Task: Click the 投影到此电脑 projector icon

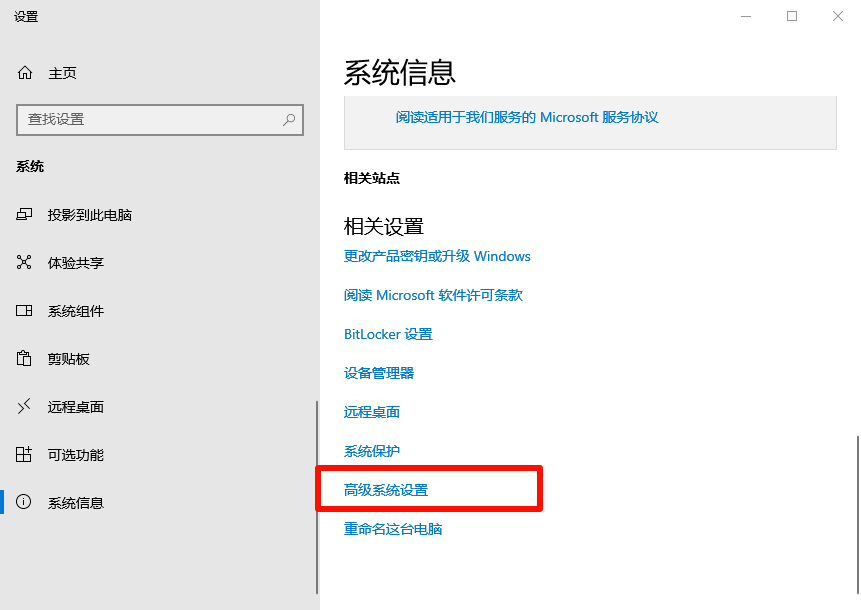Action: click(x=24, y=214)
